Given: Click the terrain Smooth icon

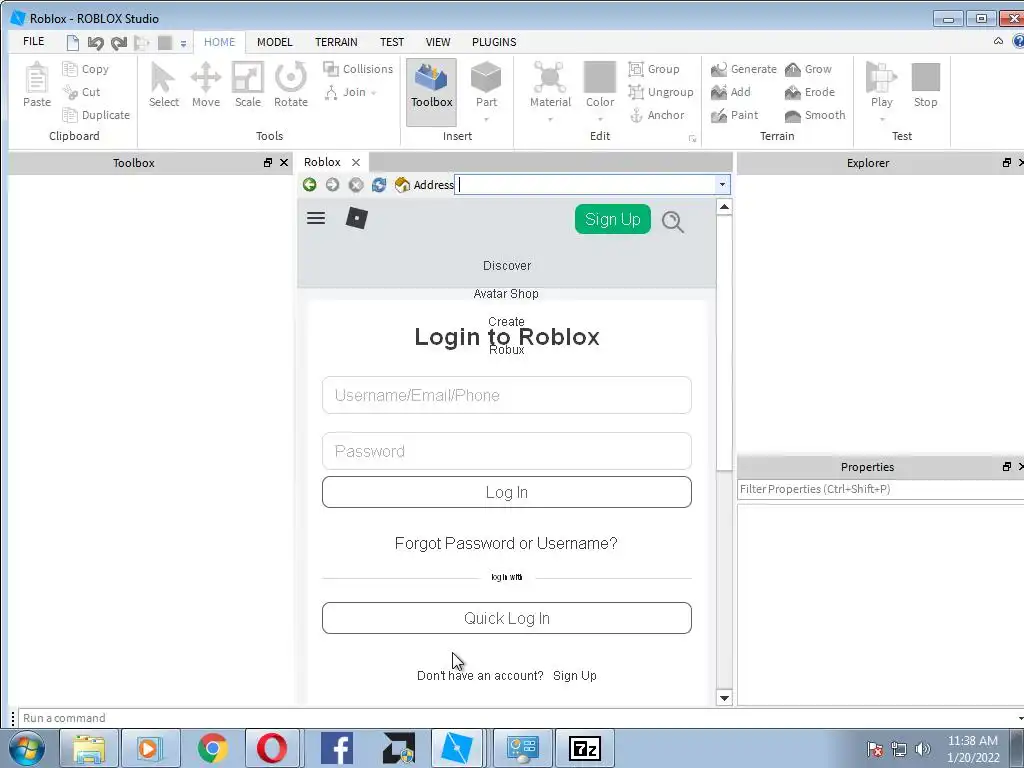Looking at the screenshot, I should tap(793, 115).
